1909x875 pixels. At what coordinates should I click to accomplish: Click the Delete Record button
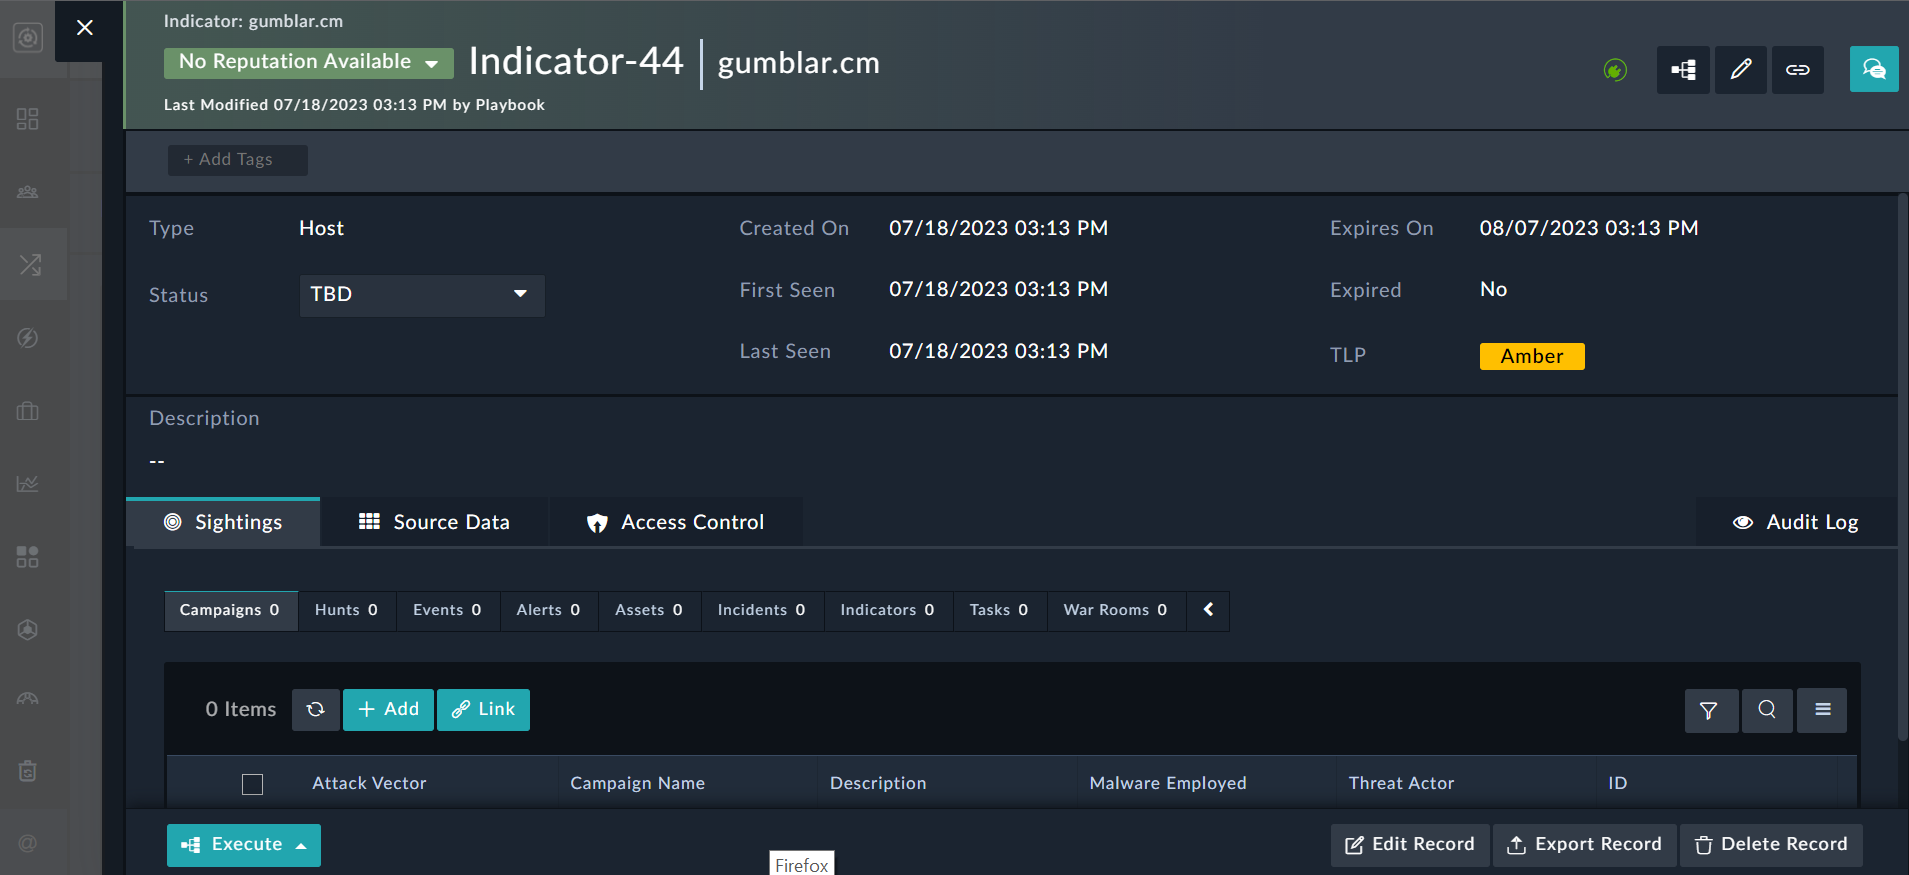coord(1770,845)
